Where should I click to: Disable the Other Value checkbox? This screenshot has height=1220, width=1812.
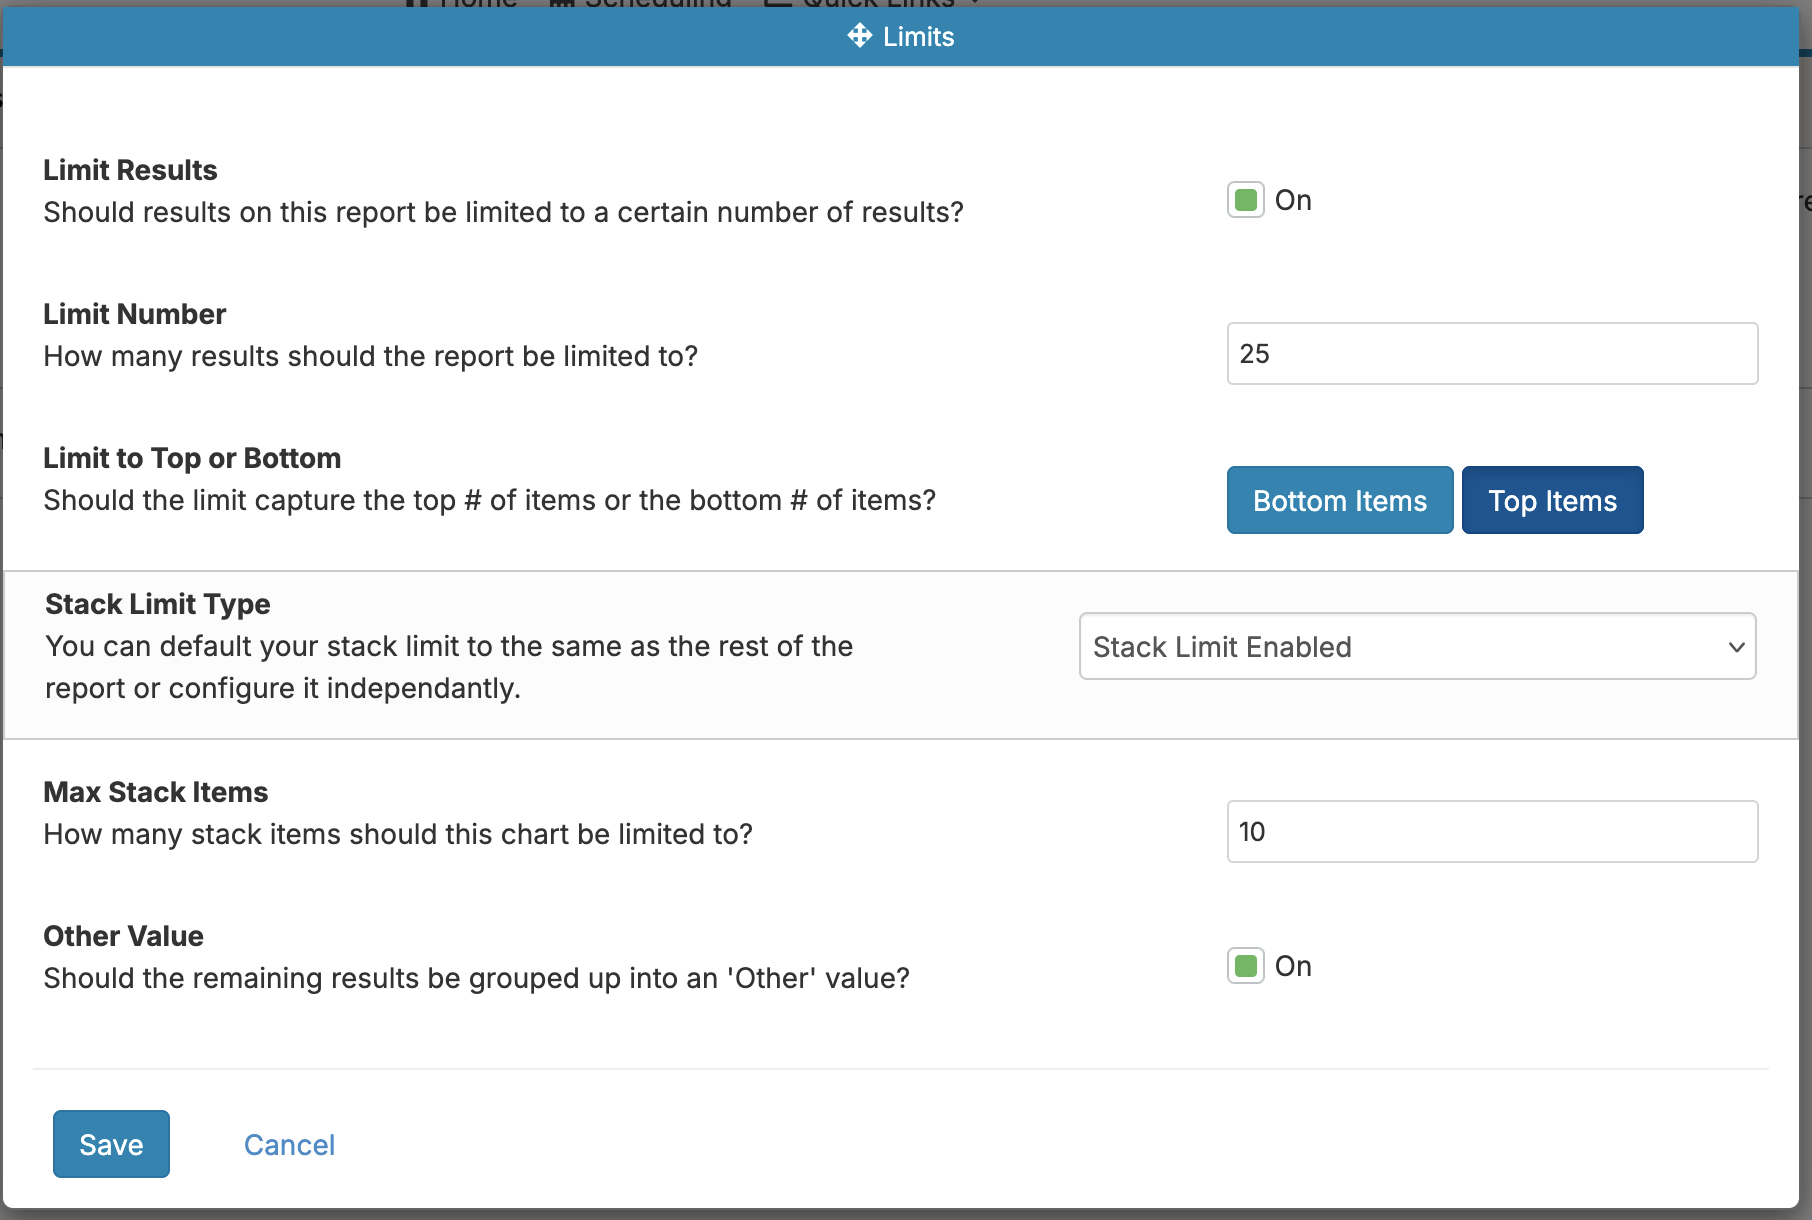(x=1245, y=966)
